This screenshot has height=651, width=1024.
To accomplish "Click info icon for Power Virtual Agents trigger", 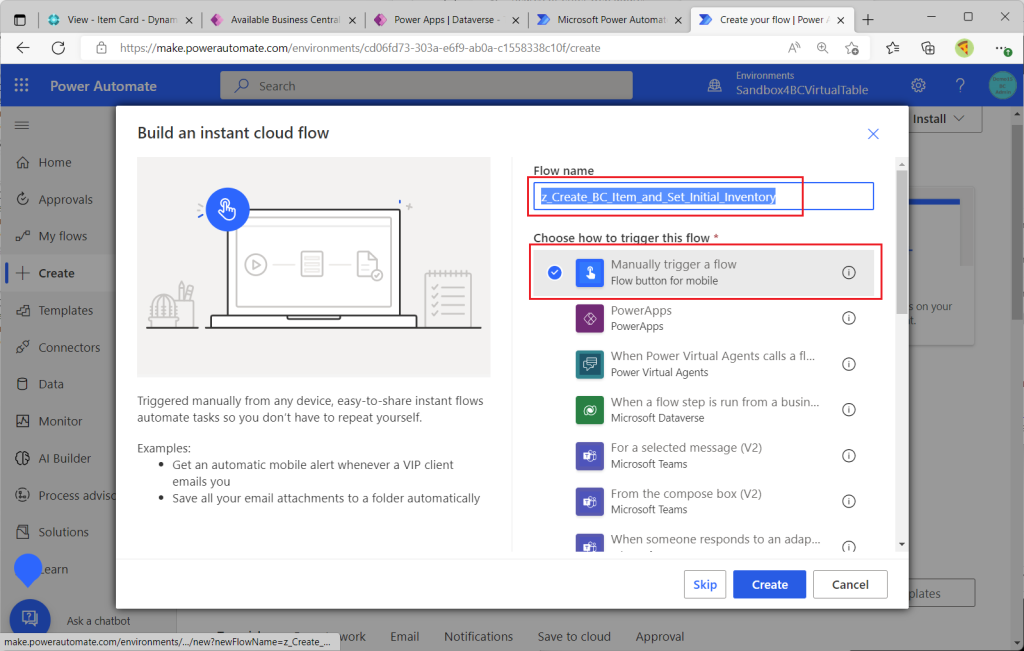I will pos(848,364).
